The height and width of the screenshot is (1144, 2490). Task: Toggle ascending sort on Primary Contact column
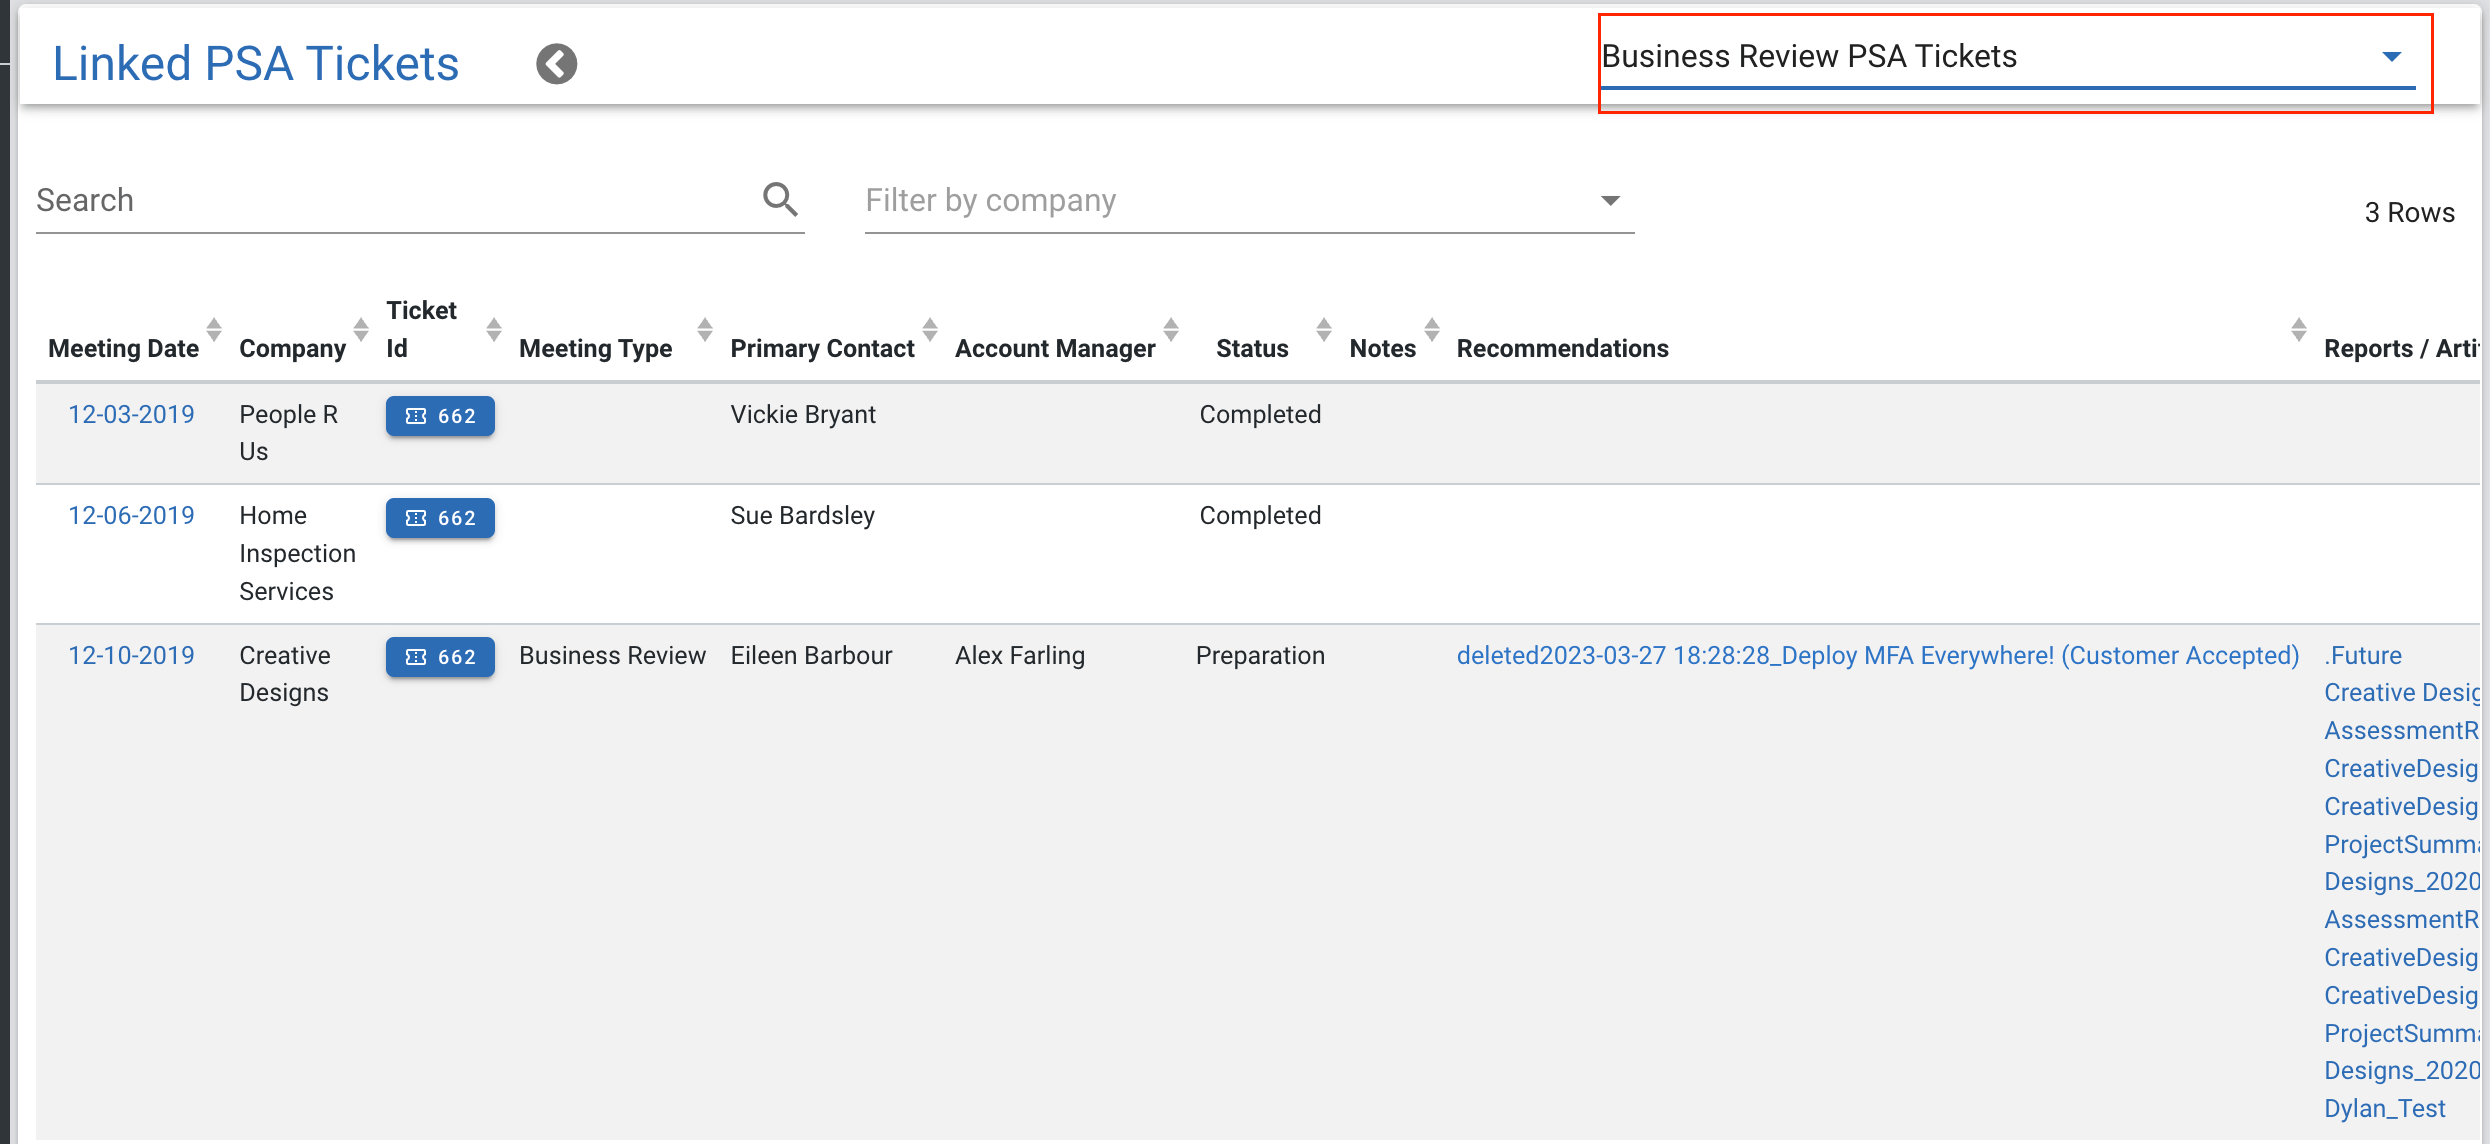click(x=930, y=330)
